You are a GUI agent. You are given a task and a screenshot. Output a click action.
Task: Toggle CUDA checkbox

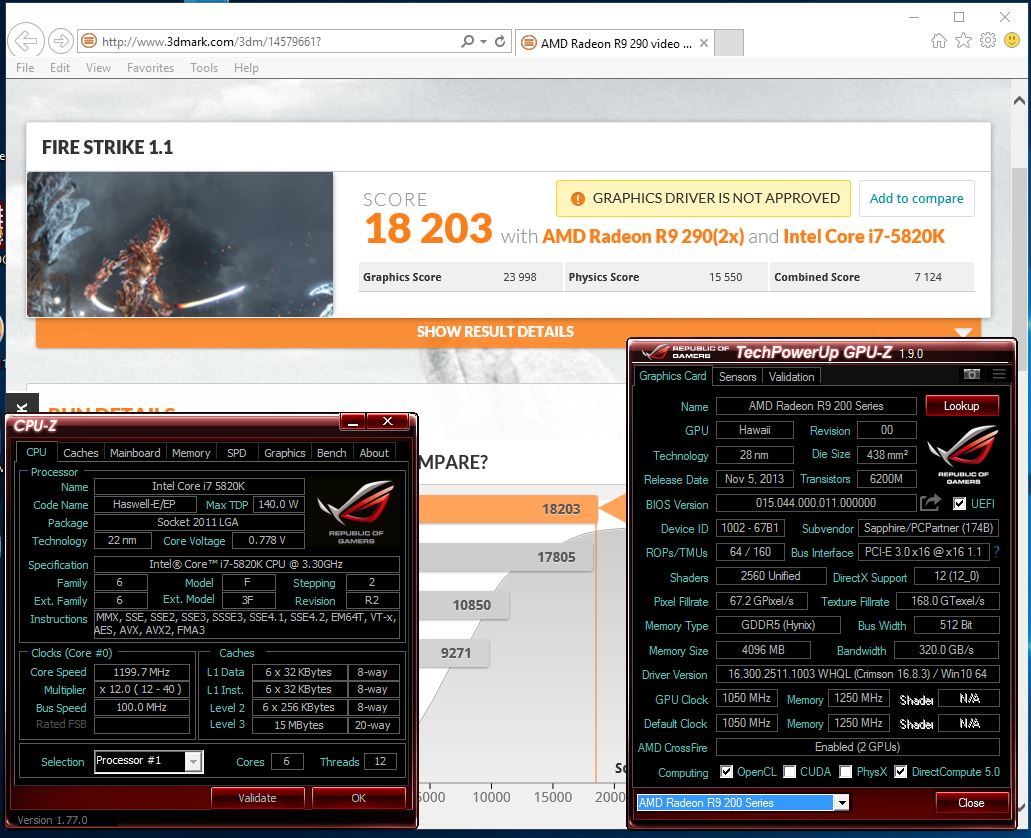[790, 772]
